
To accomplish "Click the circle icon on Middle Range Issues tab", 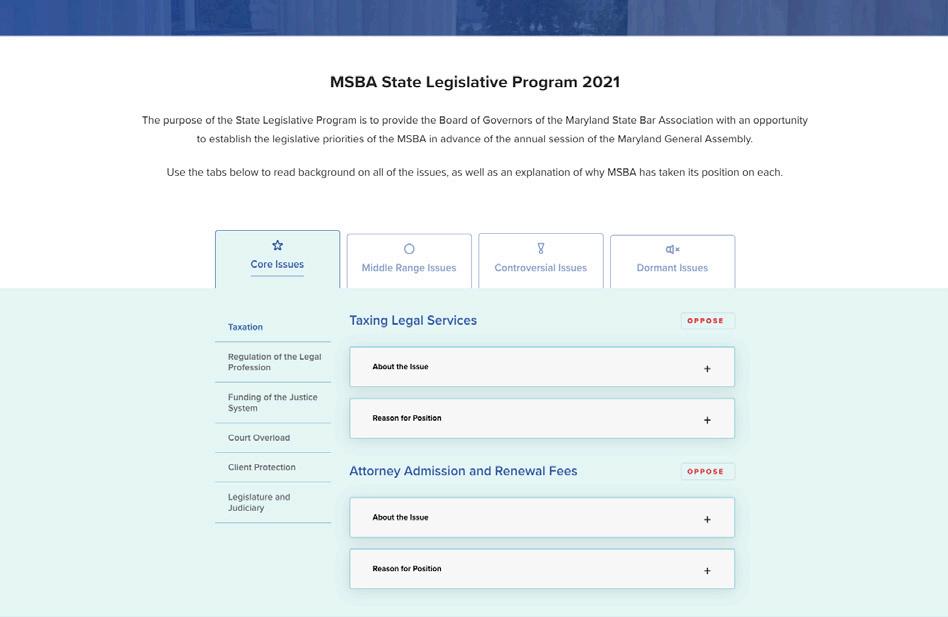I will pos(409,249).
